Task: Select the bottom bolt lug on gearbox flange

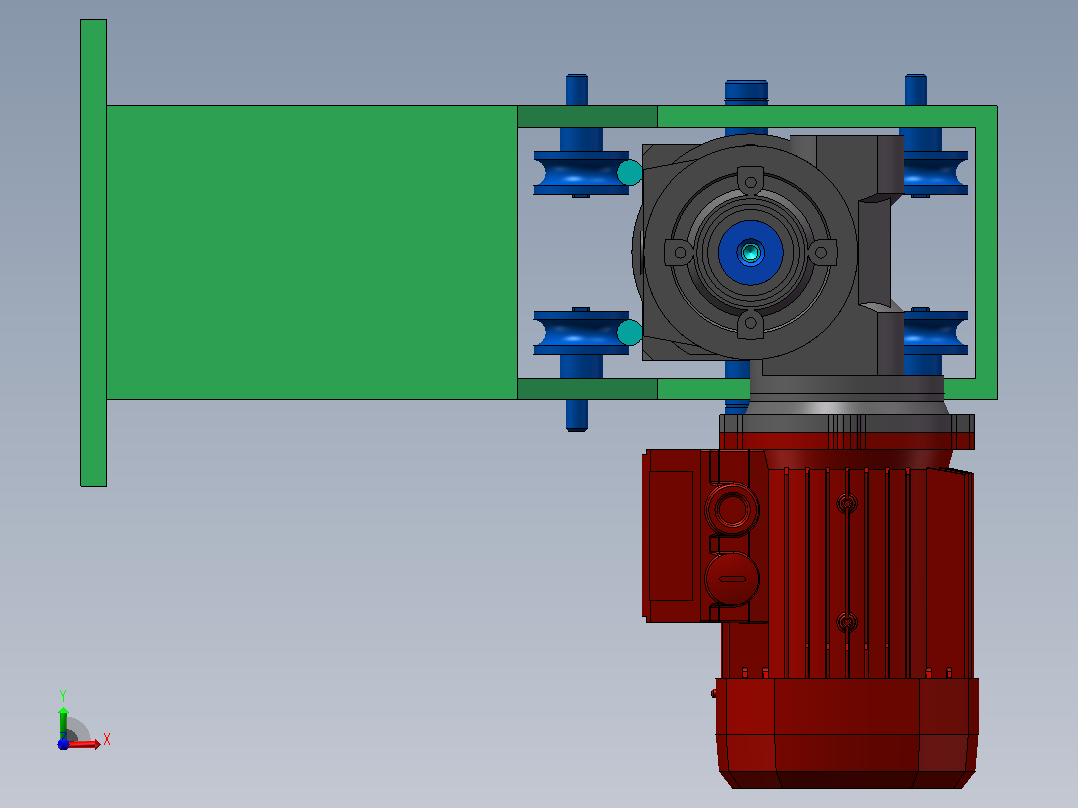Action: (751, 324)
